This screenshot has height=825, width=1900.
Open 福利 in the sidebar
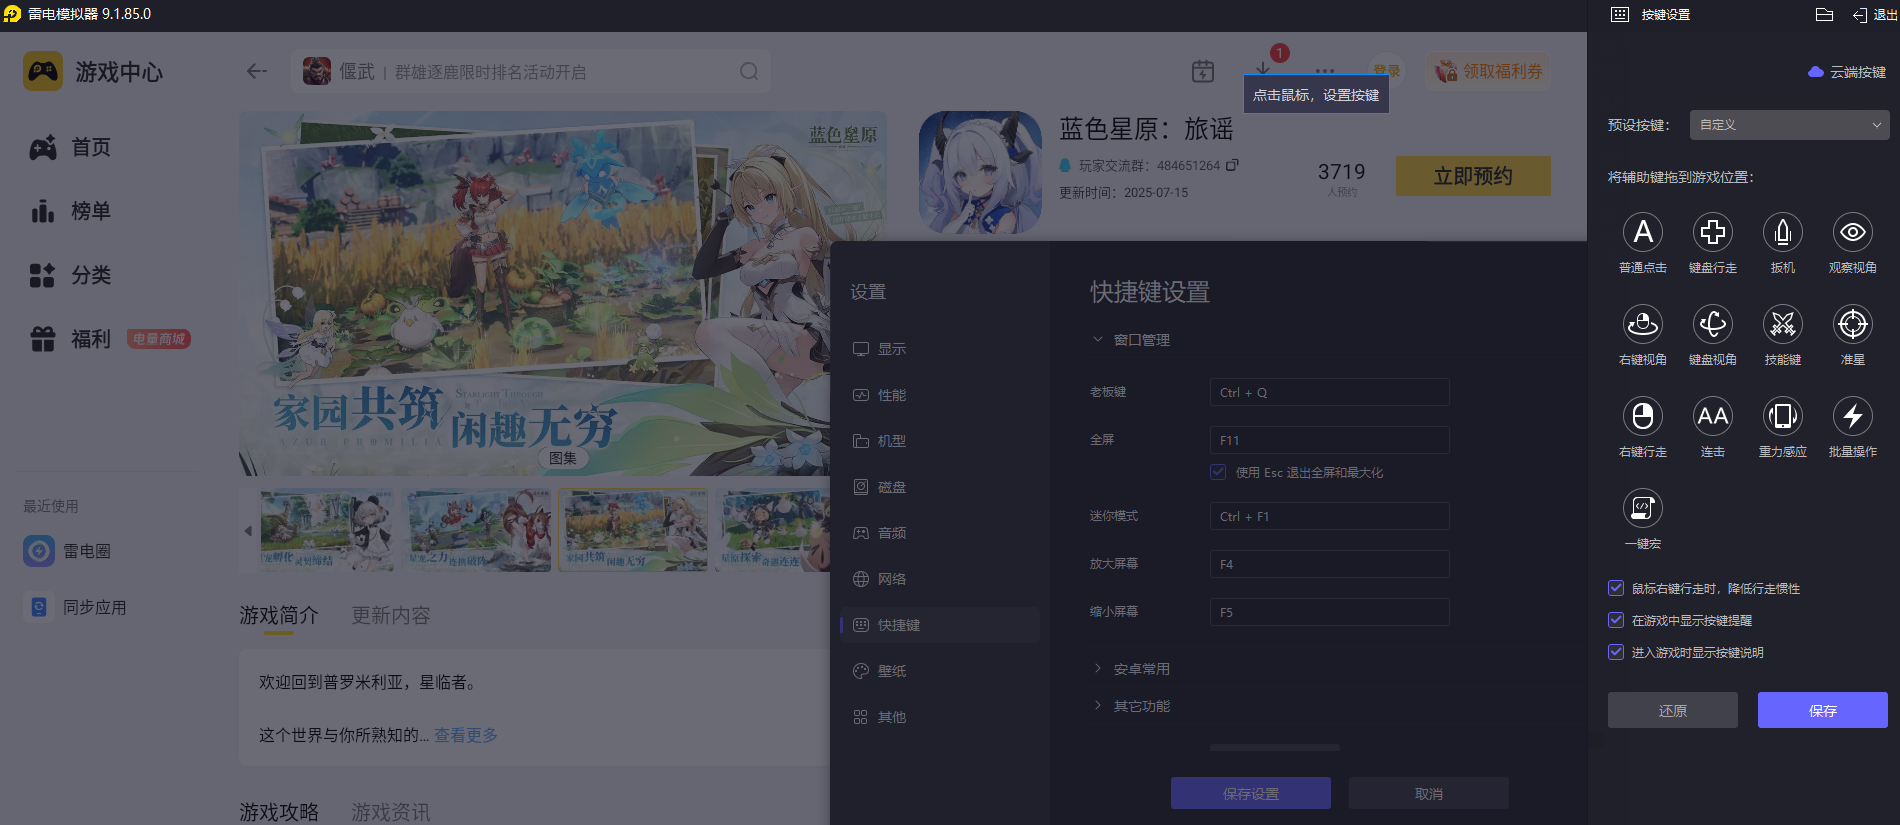pos(70,339)
